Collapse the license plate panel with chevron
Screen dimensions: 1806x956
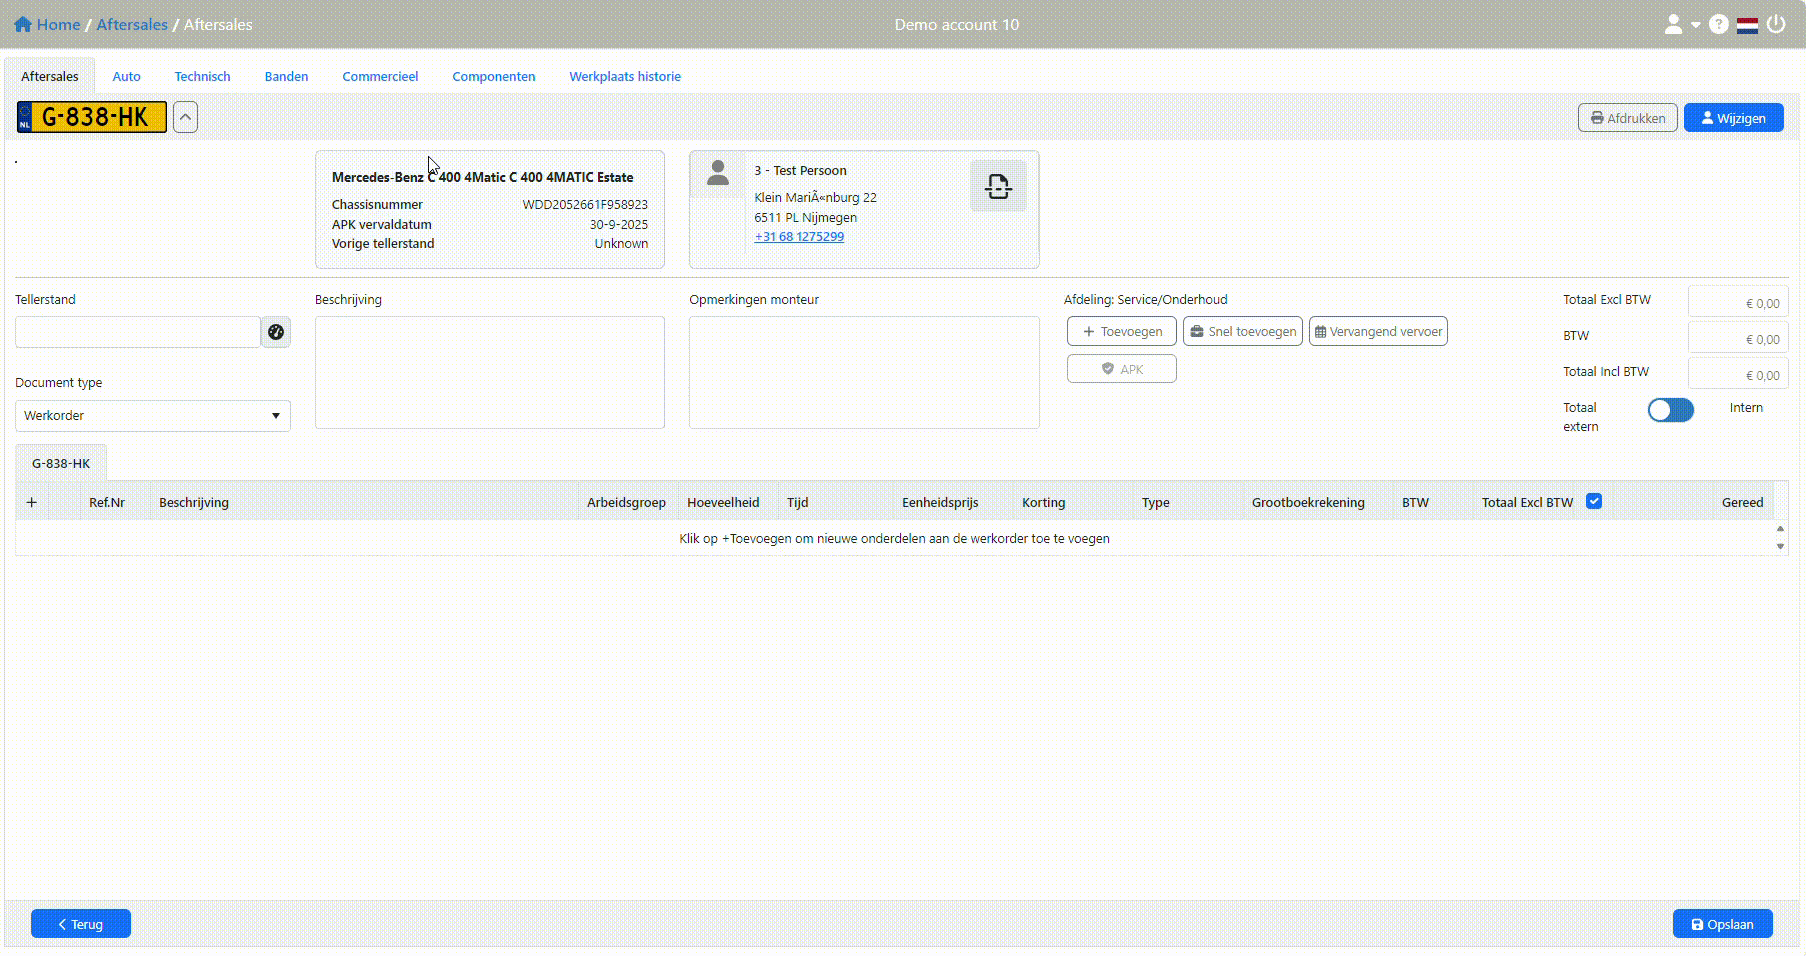185,117
